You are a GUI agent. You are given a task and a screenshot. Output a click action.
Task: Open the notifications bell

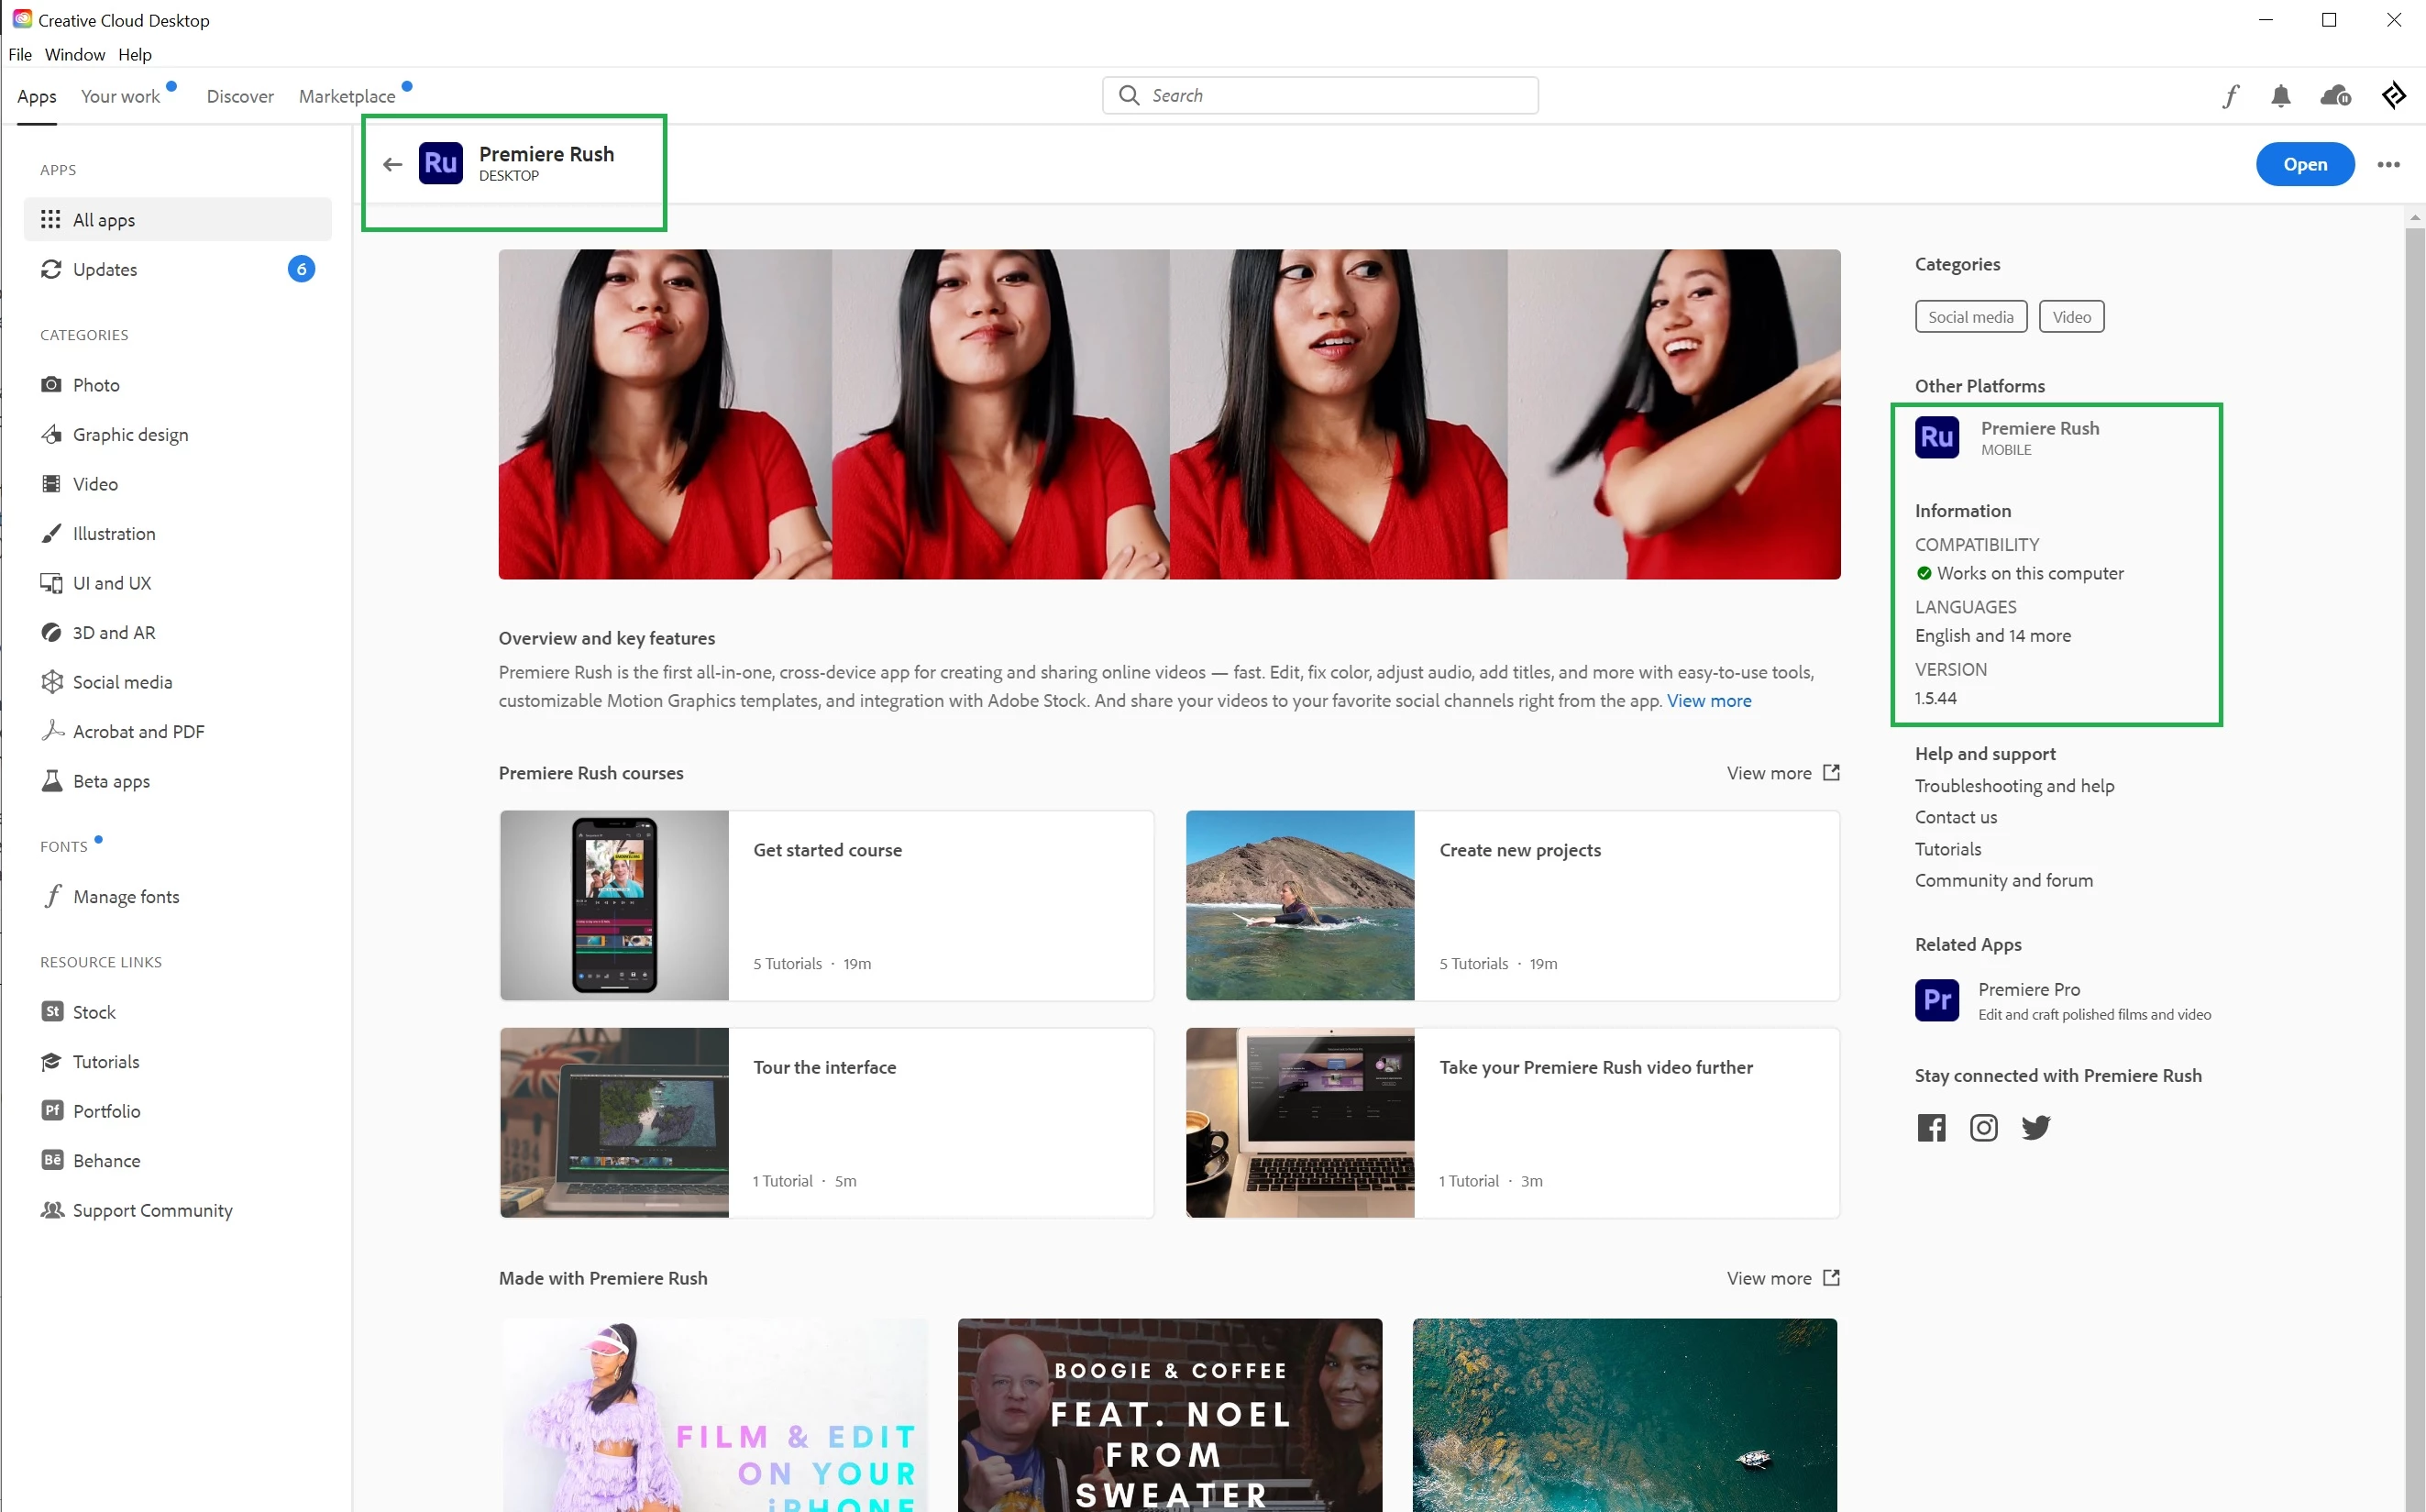[x=2280, y=96]
